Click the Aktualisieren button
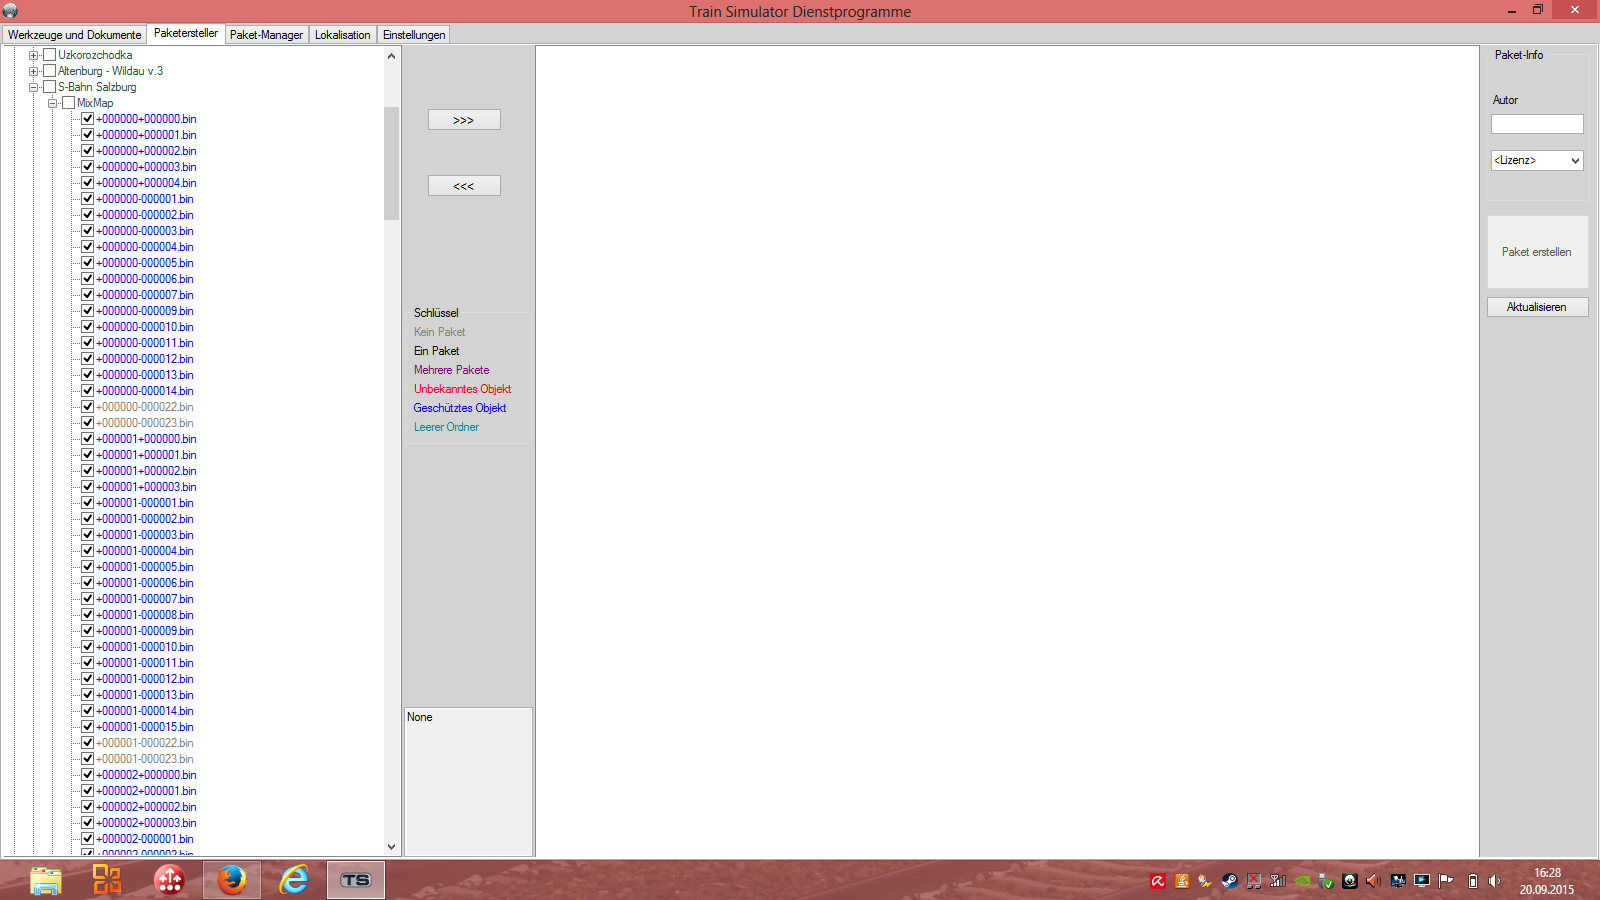The height and width of the screenshot is (900, 1600). tap(1537, 307)
